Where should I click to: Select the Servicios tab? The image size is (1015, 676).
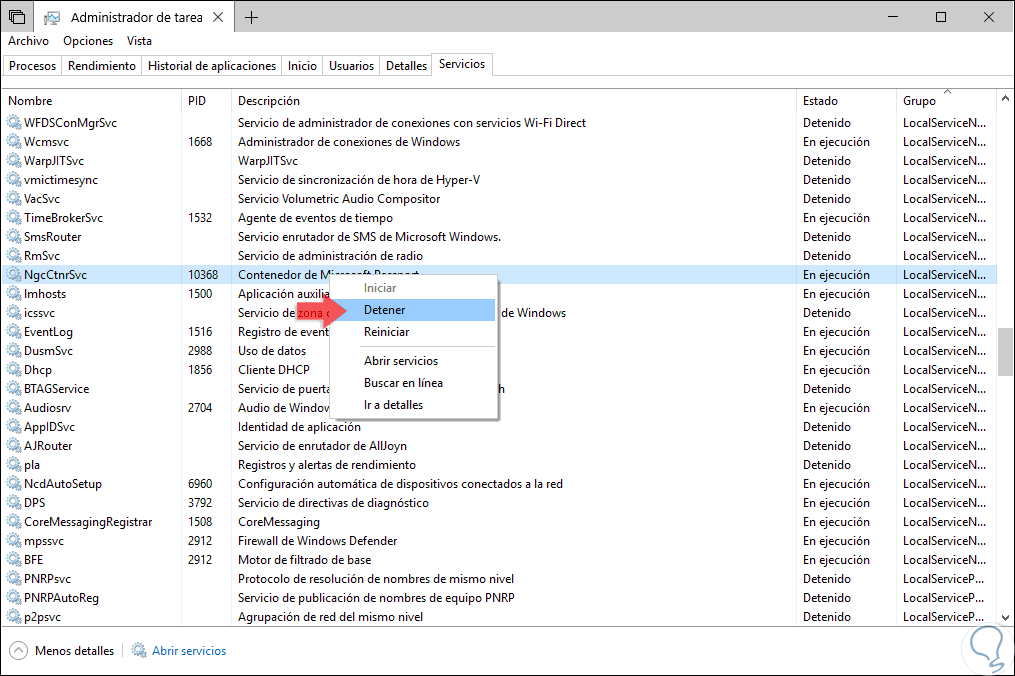click(x=462, y=64)
